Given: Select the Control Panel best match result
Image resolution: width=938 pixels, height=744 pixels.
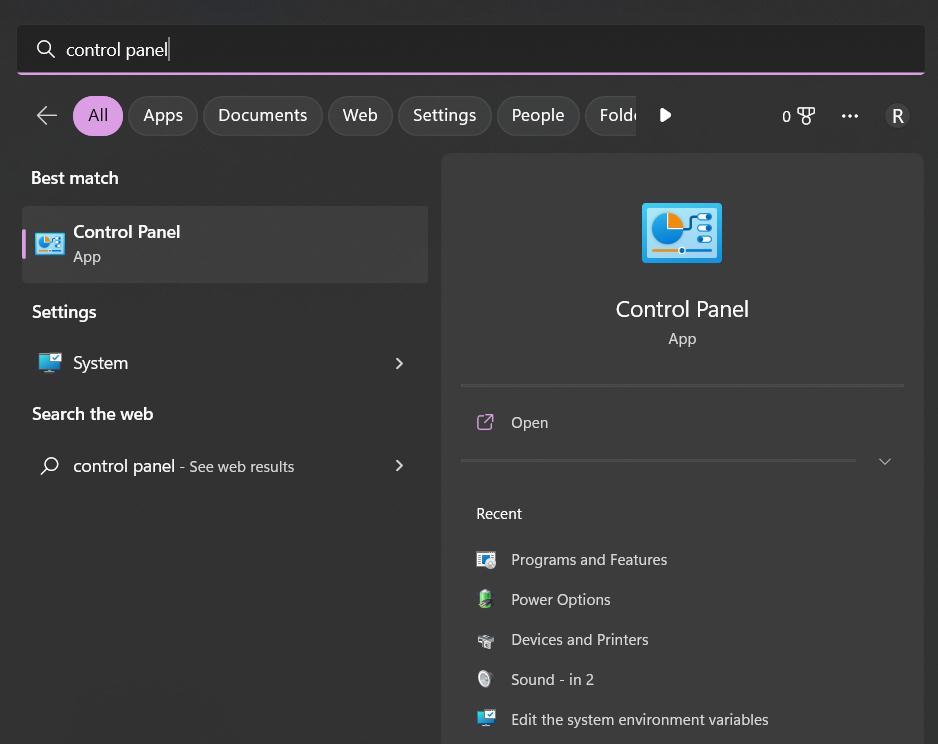Looking at the screenshot, I should click(x=225, y=244).
